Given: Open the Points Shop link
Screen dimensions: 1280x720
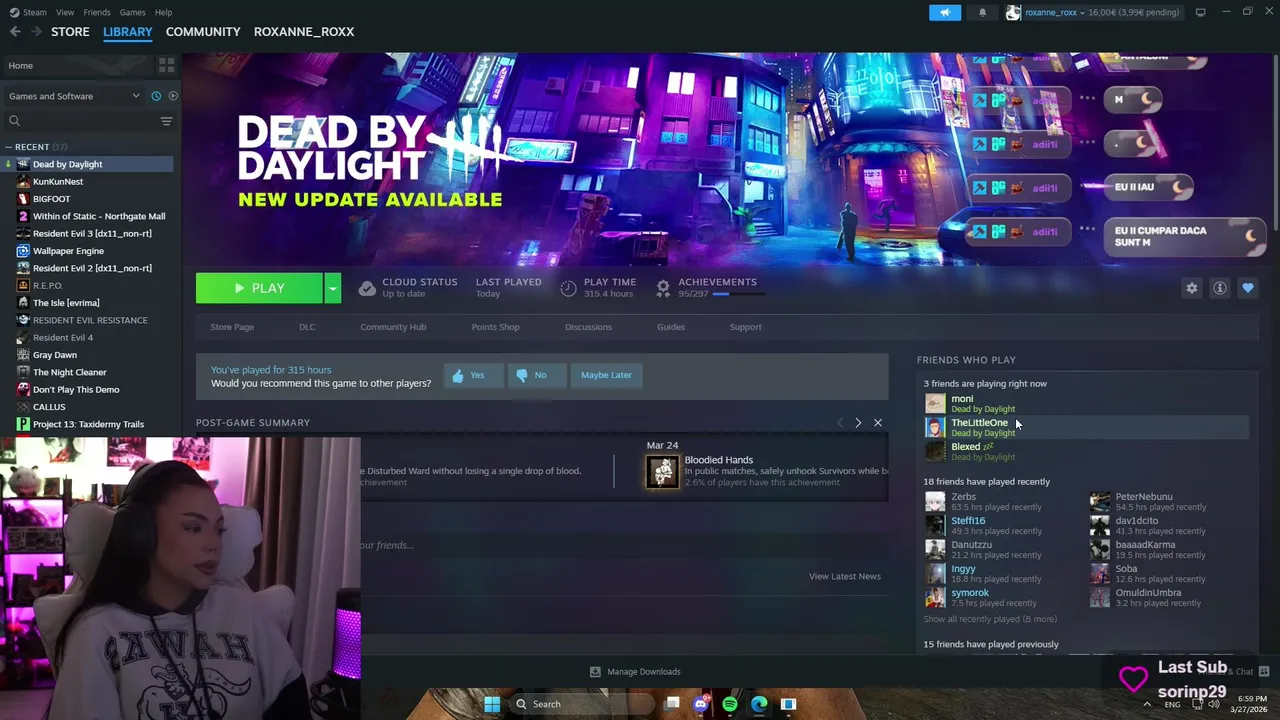Looking at the screenshot, I should click(495, 327).
